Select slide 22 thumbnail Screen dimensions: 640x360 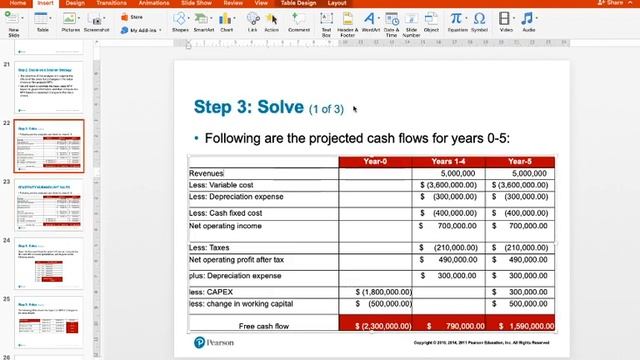pyautogui.click(x=49, y=146)
